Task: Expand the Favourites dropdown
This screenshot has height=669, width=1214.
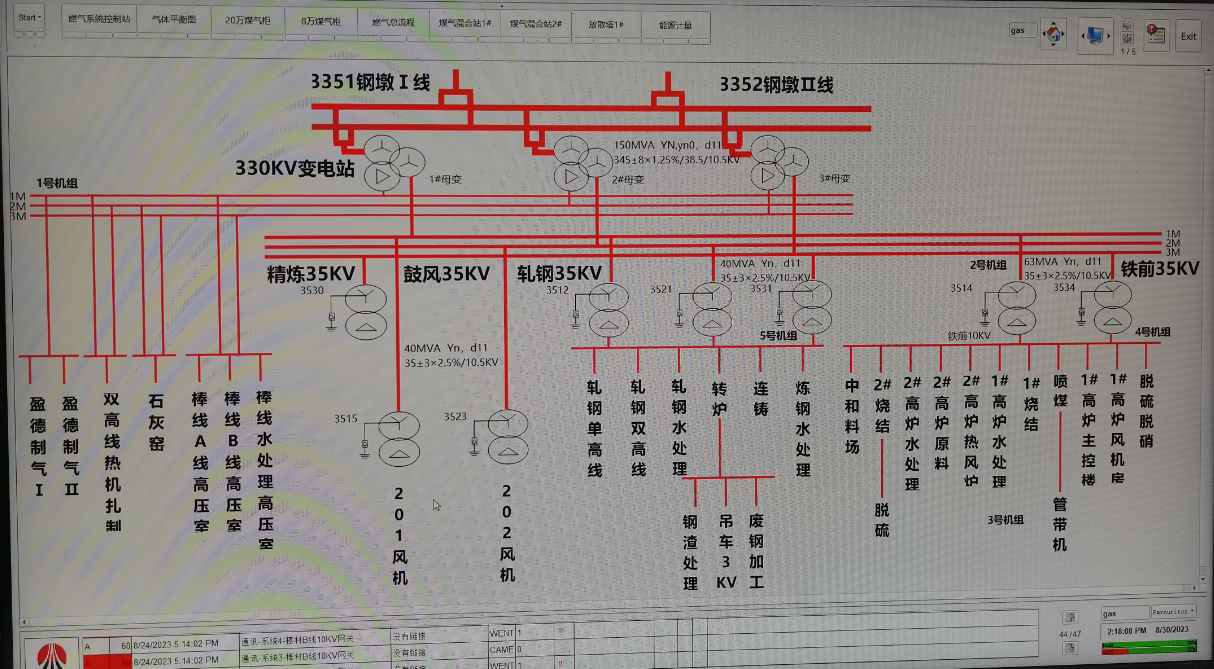Action: pos(1173,611)
